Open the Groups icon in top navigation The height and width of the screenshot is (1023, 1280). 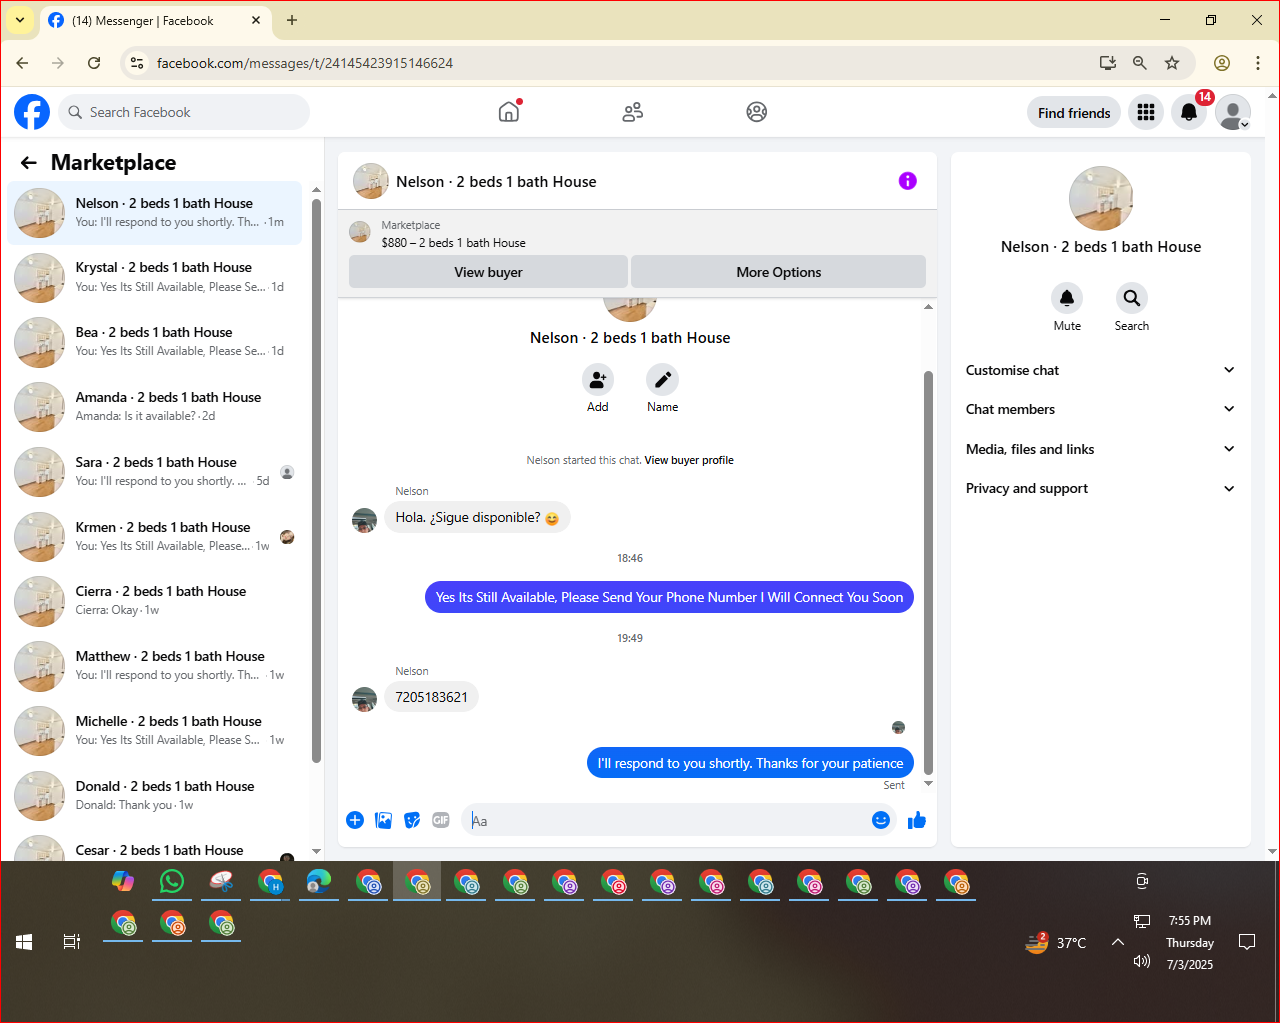(757, 112)
